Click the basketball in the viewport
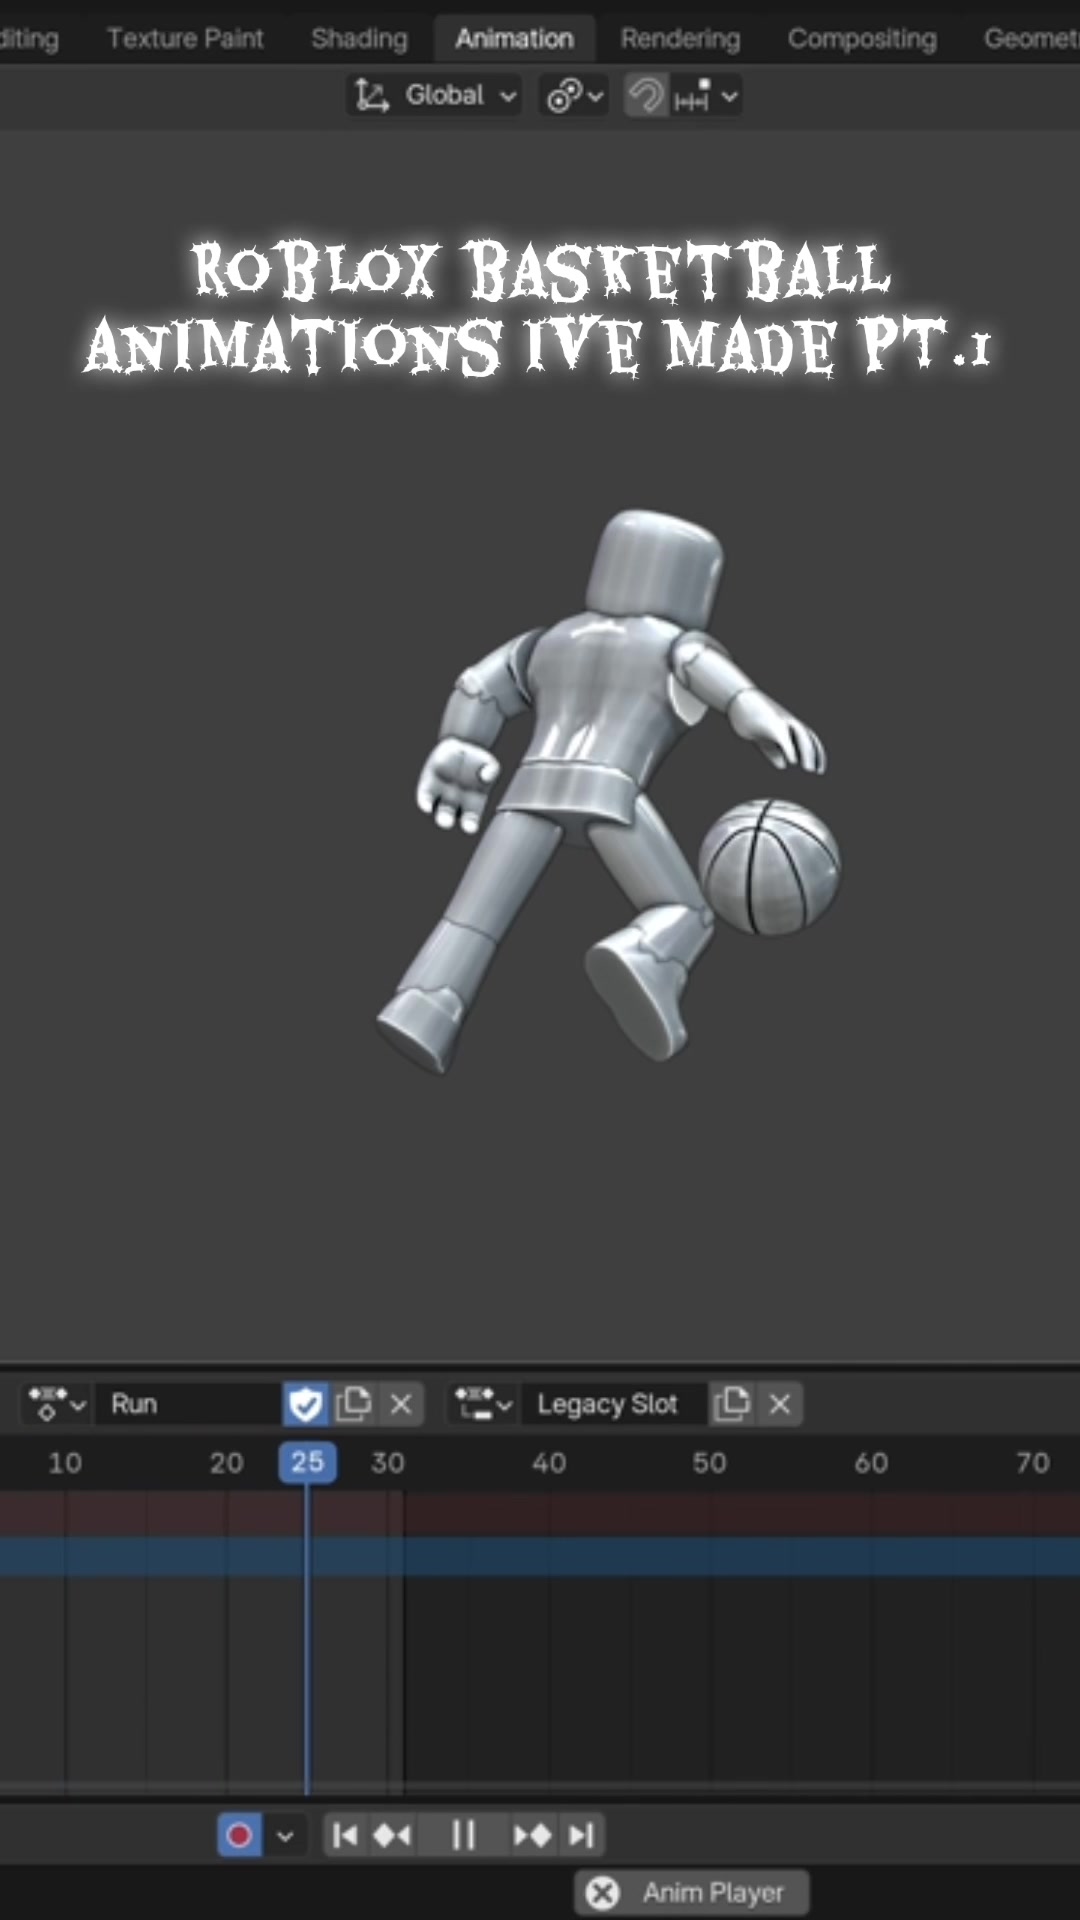Screen dimensions: 1080x1920 click(769, 867)
